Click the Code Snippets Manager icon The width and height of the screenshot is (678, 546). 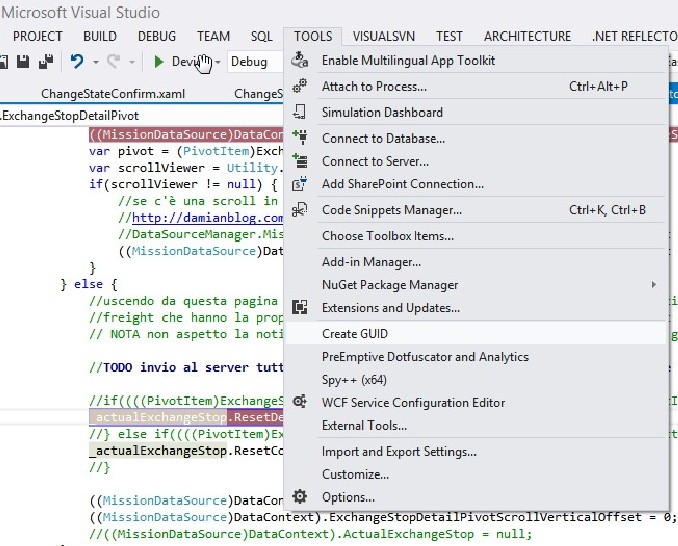tap(299, 210)
